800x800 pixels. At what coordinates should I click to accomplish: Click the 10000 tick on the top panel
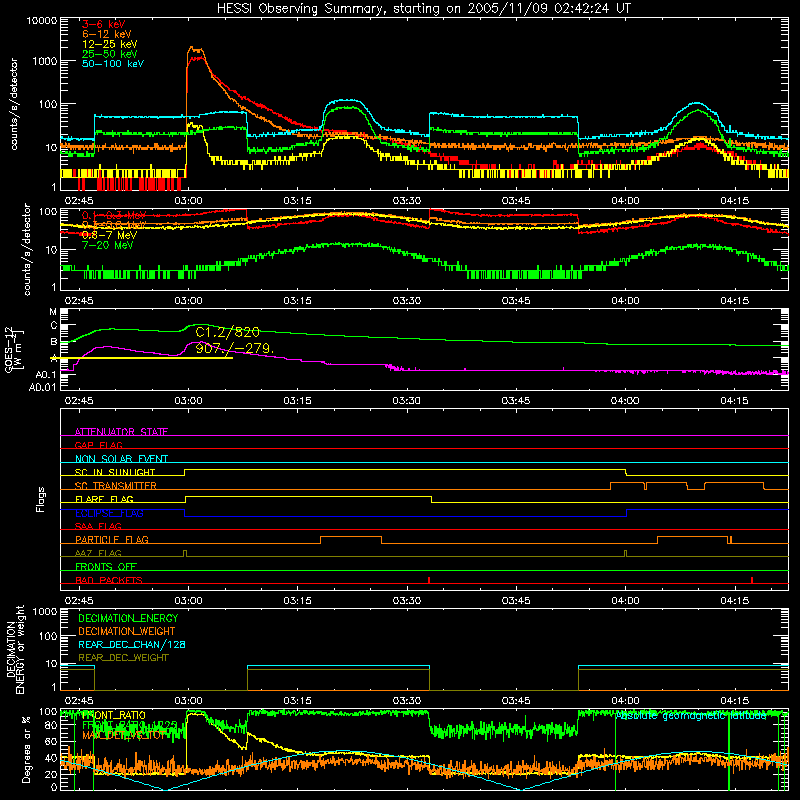pos(42,20)
